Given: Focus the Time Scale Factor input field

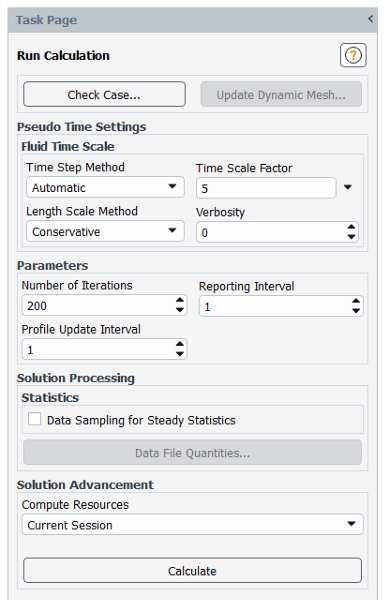Looking at the screenshot, I should (x=266, y=188).
